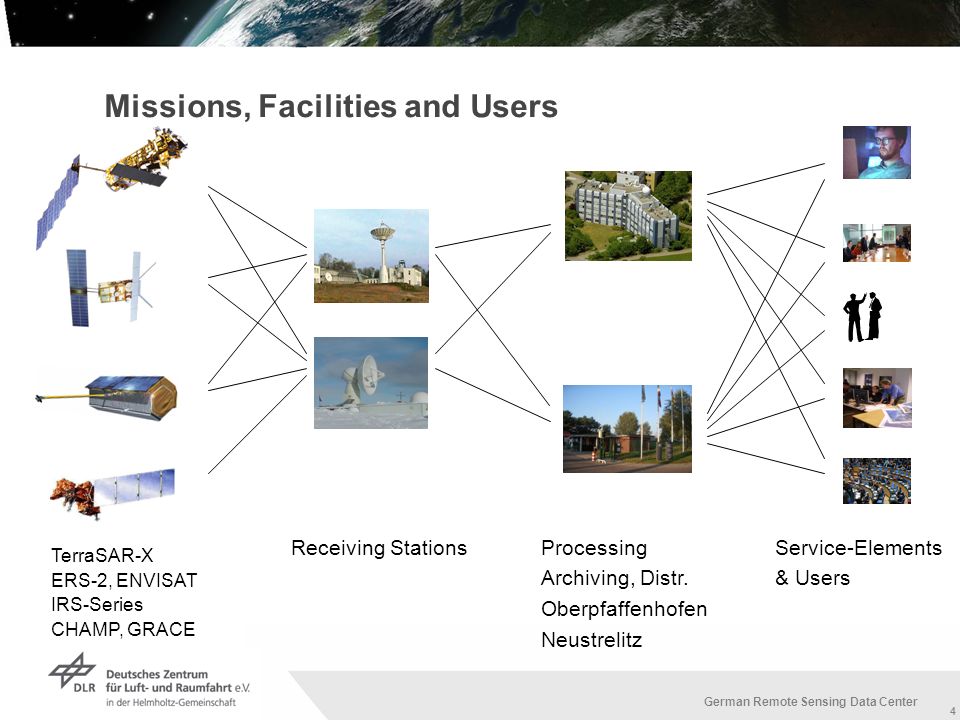Image resolution: width=960 pixels, height=720 pixels.
Task: Click the Receiving Stations label
Action: coord(379,547)
